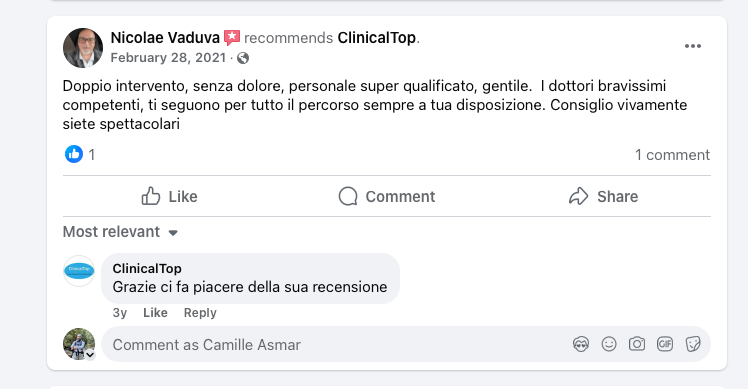Focus the Comment as Camille Asmar field
Screen dimensions: 748x389
tap(334, 345)
